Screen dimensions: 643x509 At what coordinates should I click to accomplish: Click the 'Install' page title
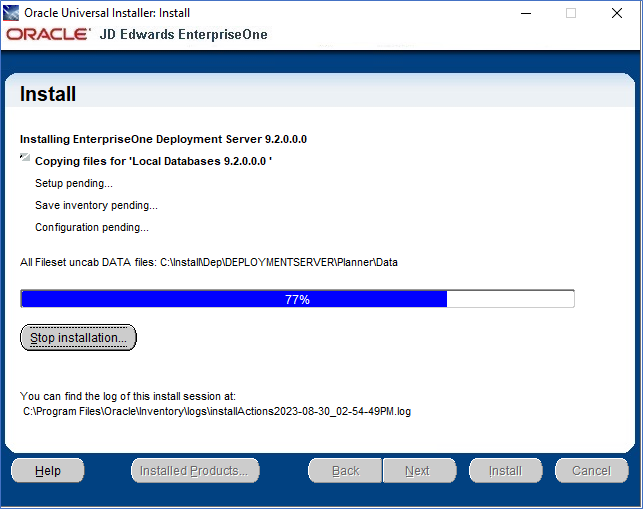click(48, 94)
